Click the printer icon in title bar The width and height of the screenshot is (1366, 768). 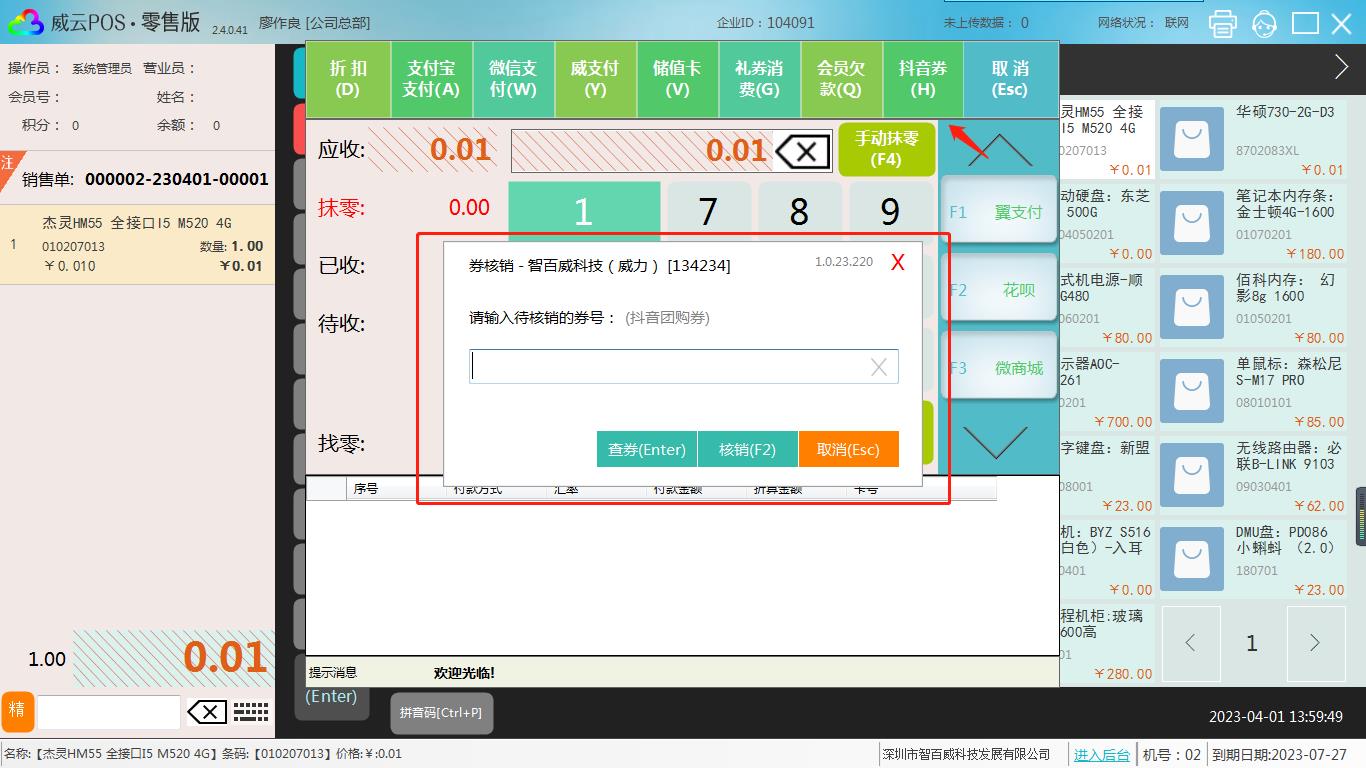1222,23
